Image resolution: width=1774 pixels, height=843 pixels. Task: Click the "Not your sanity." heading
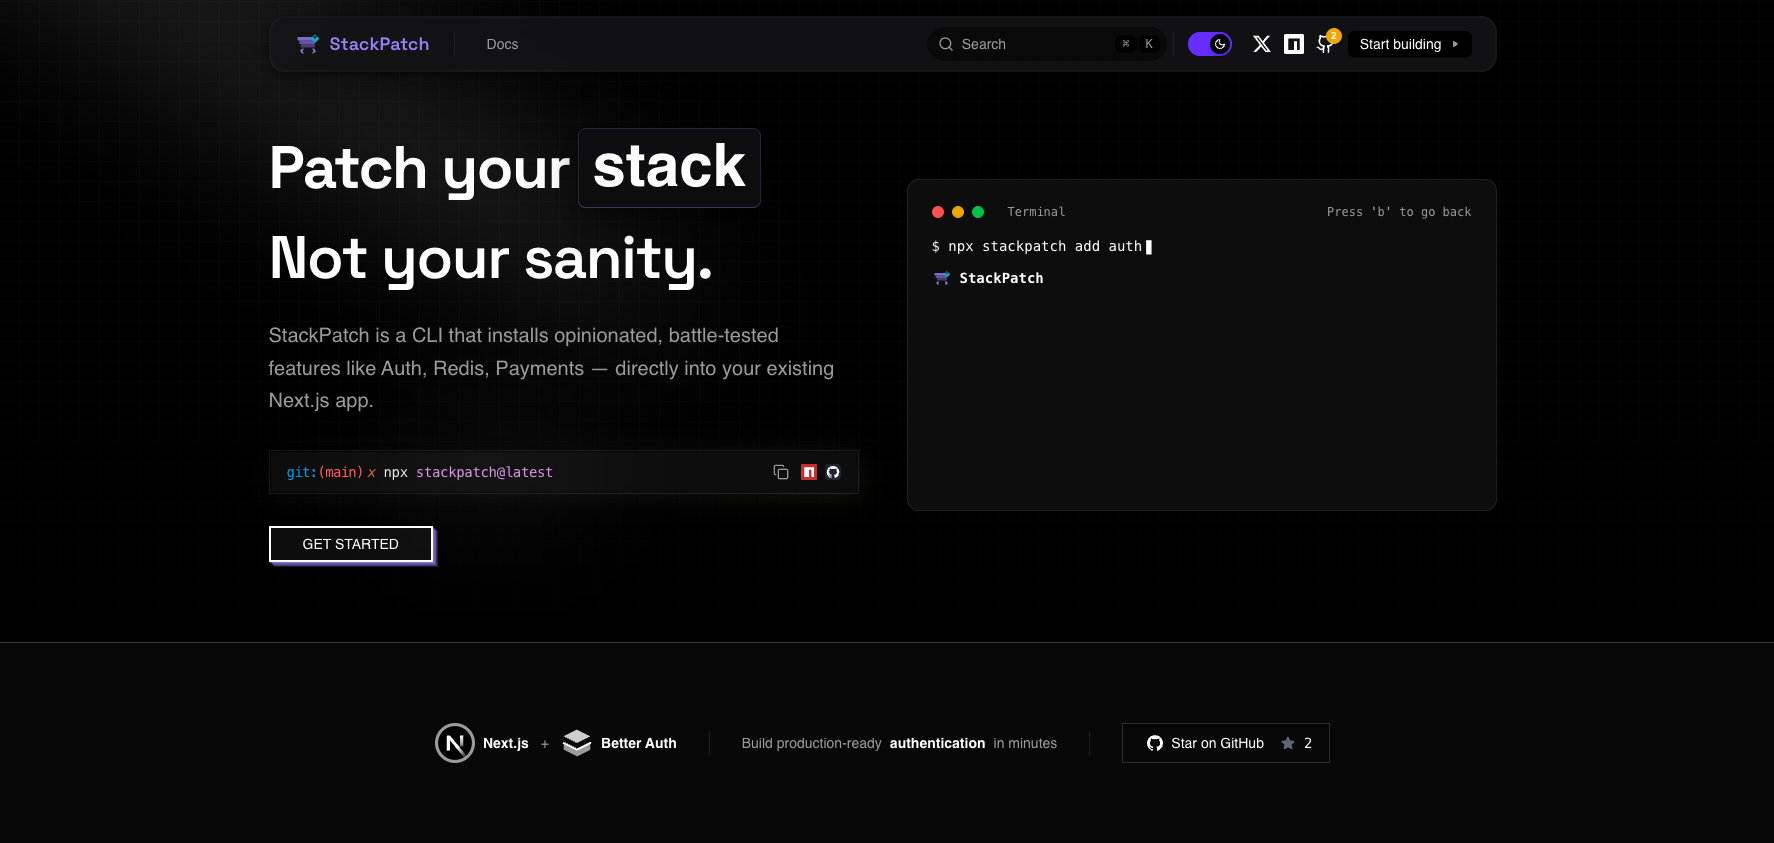click(x=491, y=258)
